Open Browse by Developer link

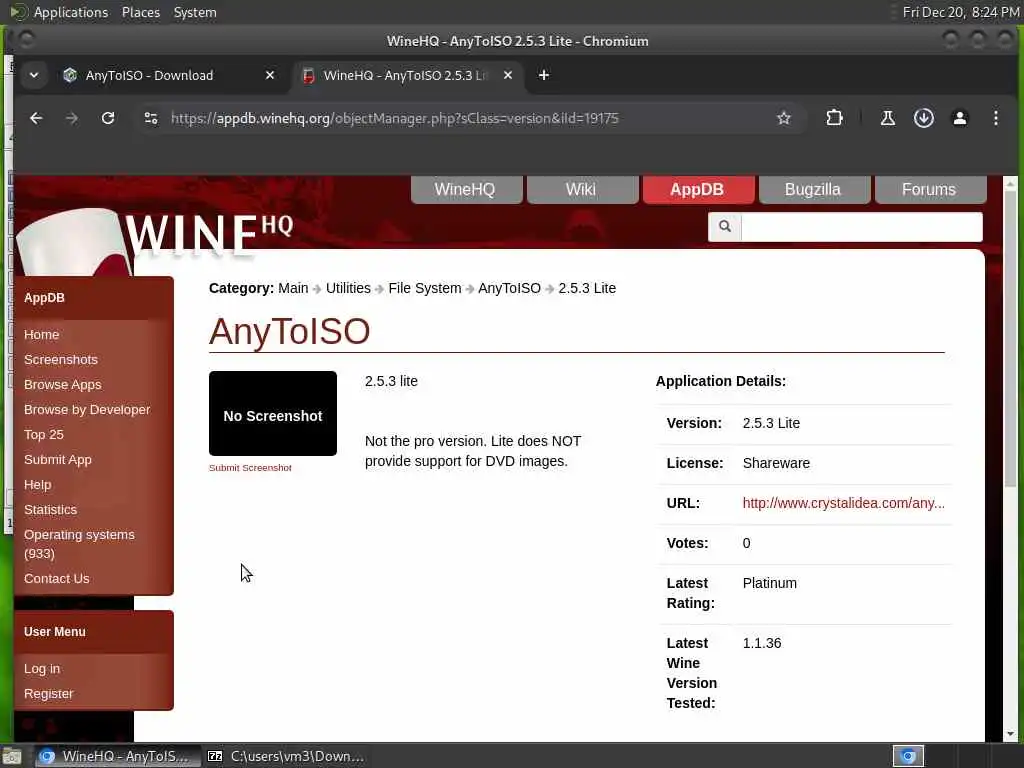tap(87, 409)
